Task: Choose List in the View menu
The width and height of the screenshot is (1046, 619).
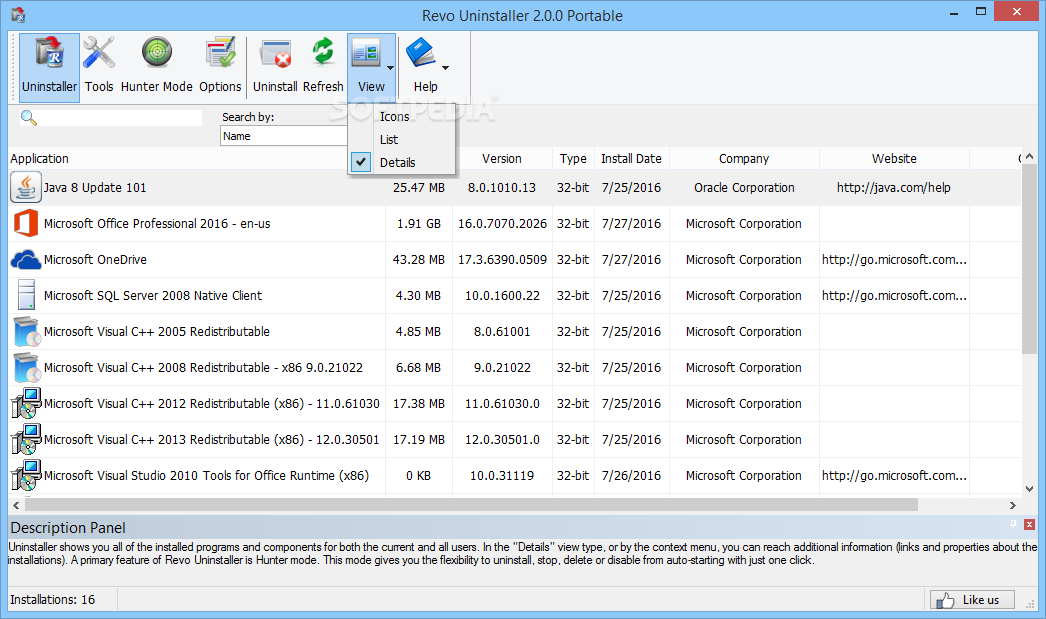Action: pyautogui.click(x=402, y=139)
